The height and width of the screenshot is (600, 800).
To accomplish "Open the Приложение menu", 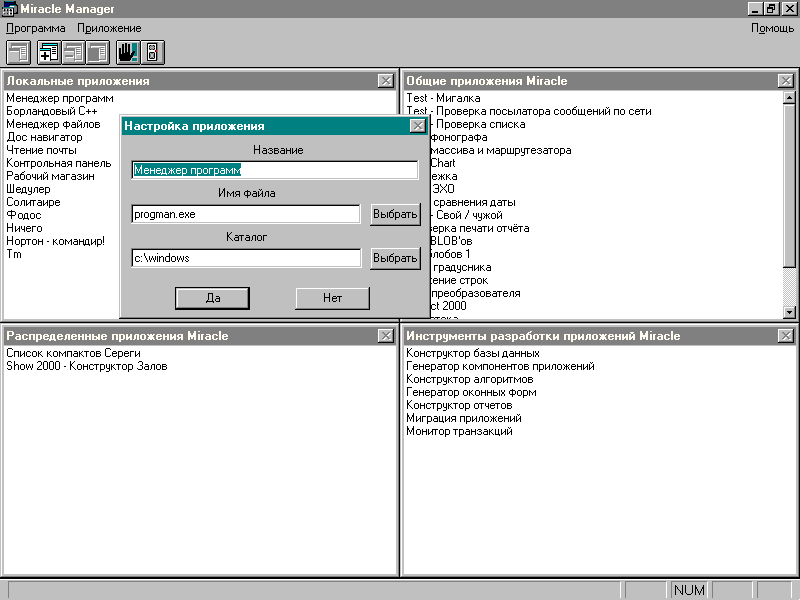I will [109, 28].
